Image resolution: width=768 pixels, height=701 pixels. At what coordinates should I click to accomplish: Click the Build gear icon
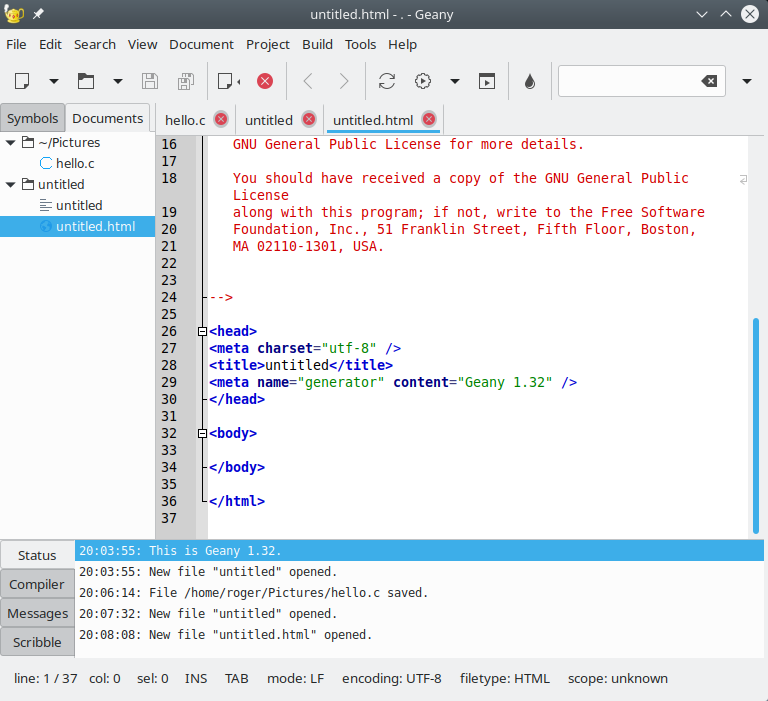(423, 81)
